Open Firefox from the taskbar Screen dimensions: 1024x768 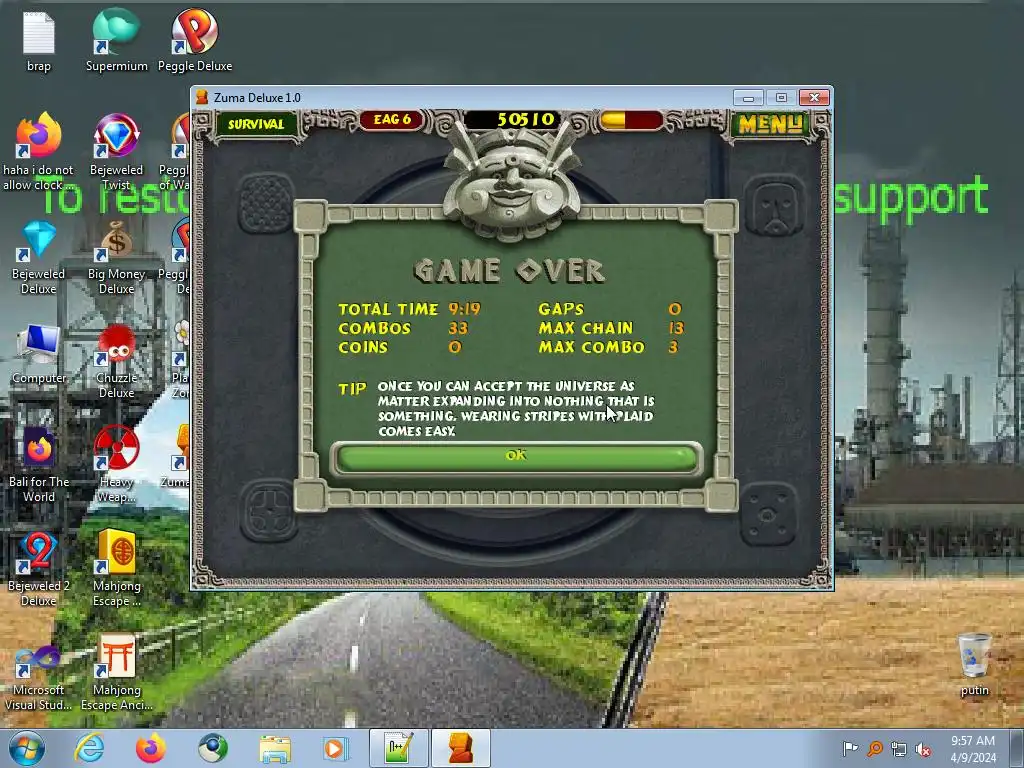pyautogui.click(x=150, y=748)
